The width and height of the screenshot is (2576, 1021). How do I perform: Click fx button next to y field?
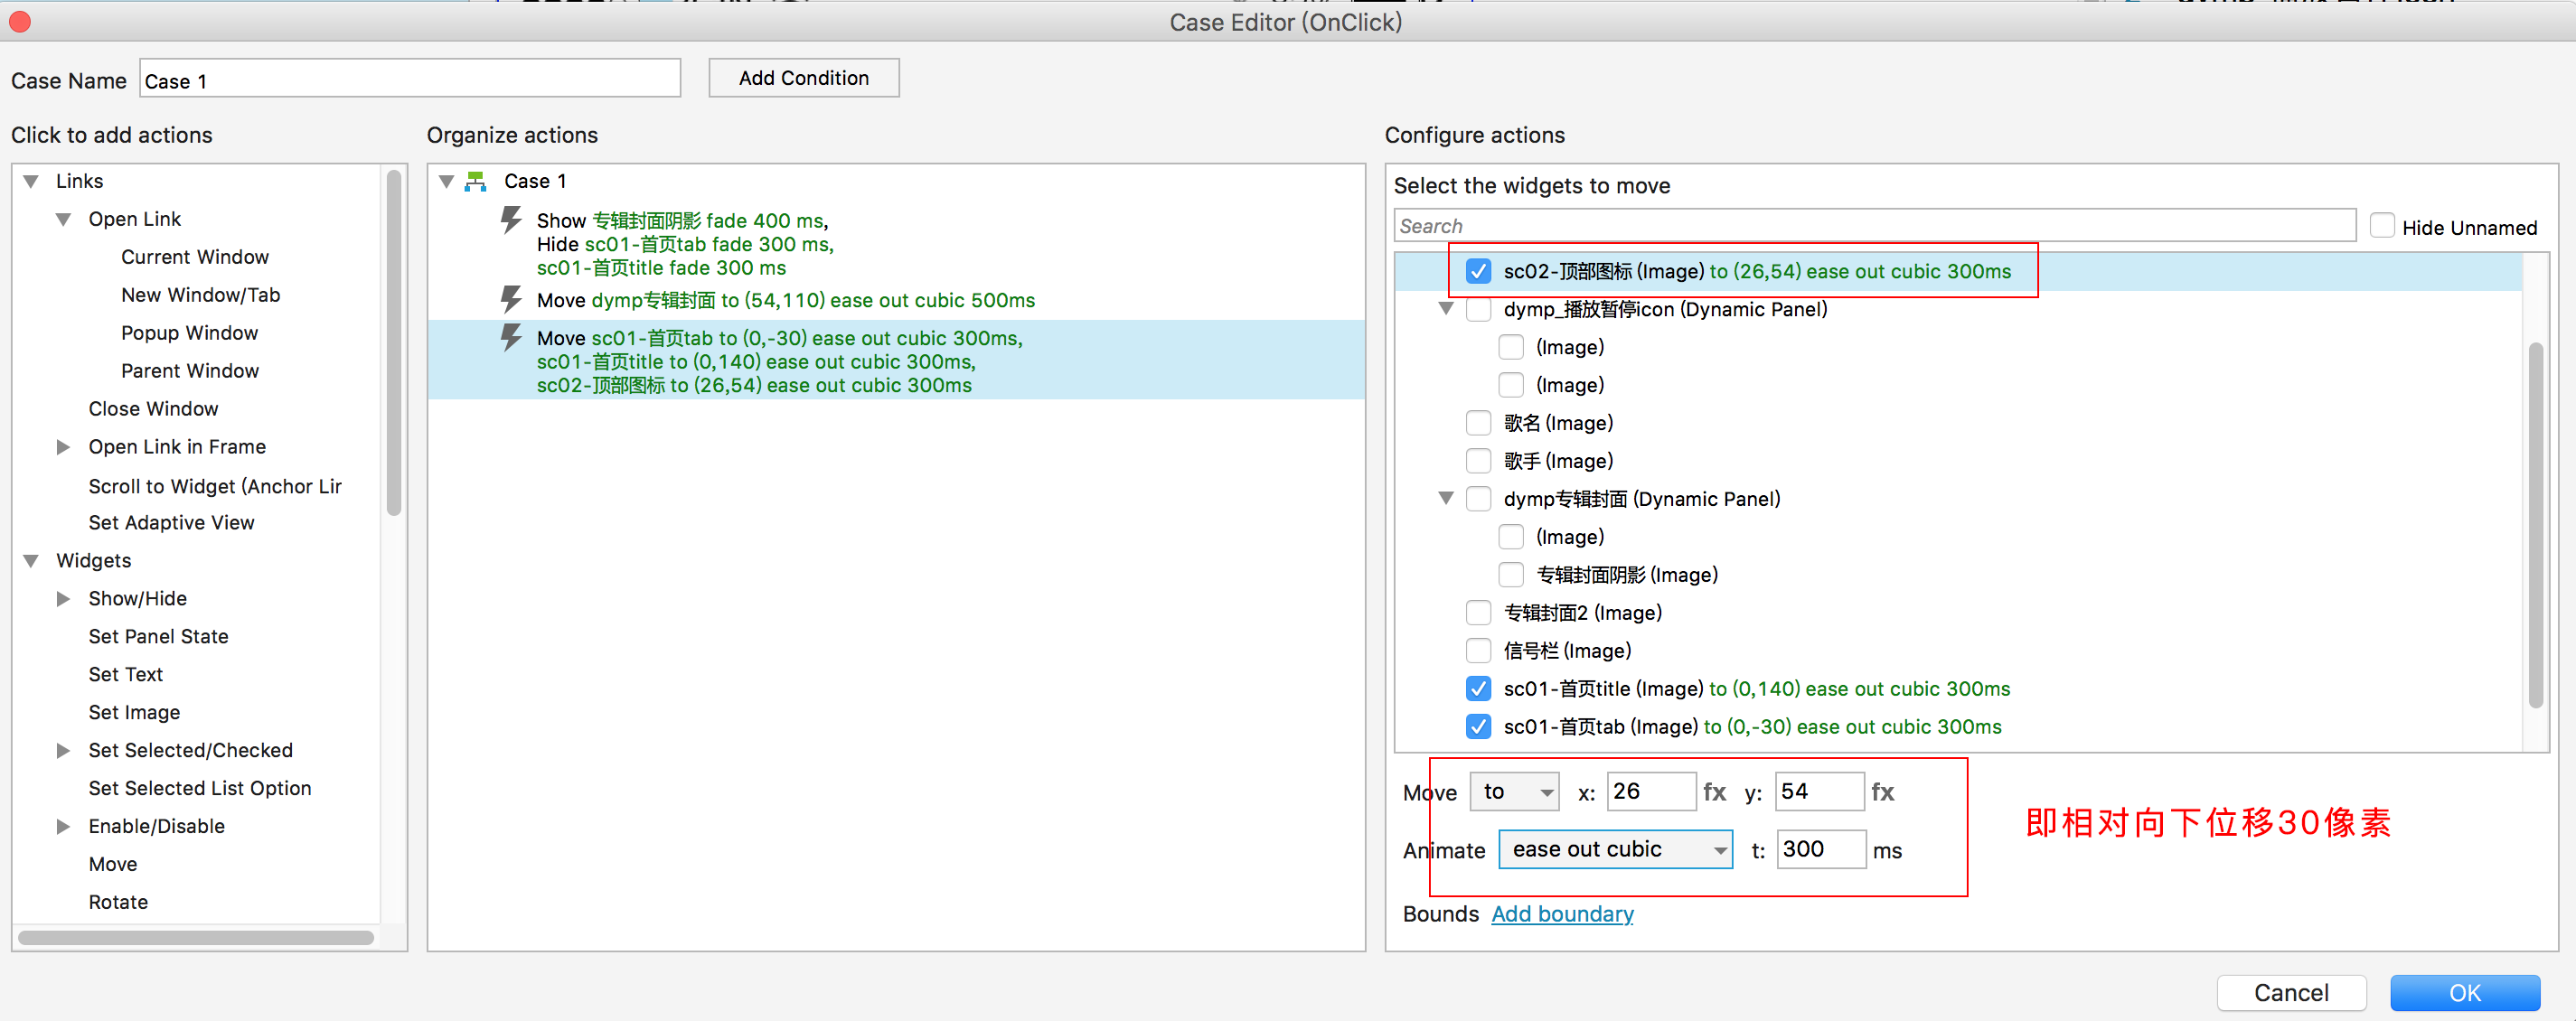[1882, 792]
